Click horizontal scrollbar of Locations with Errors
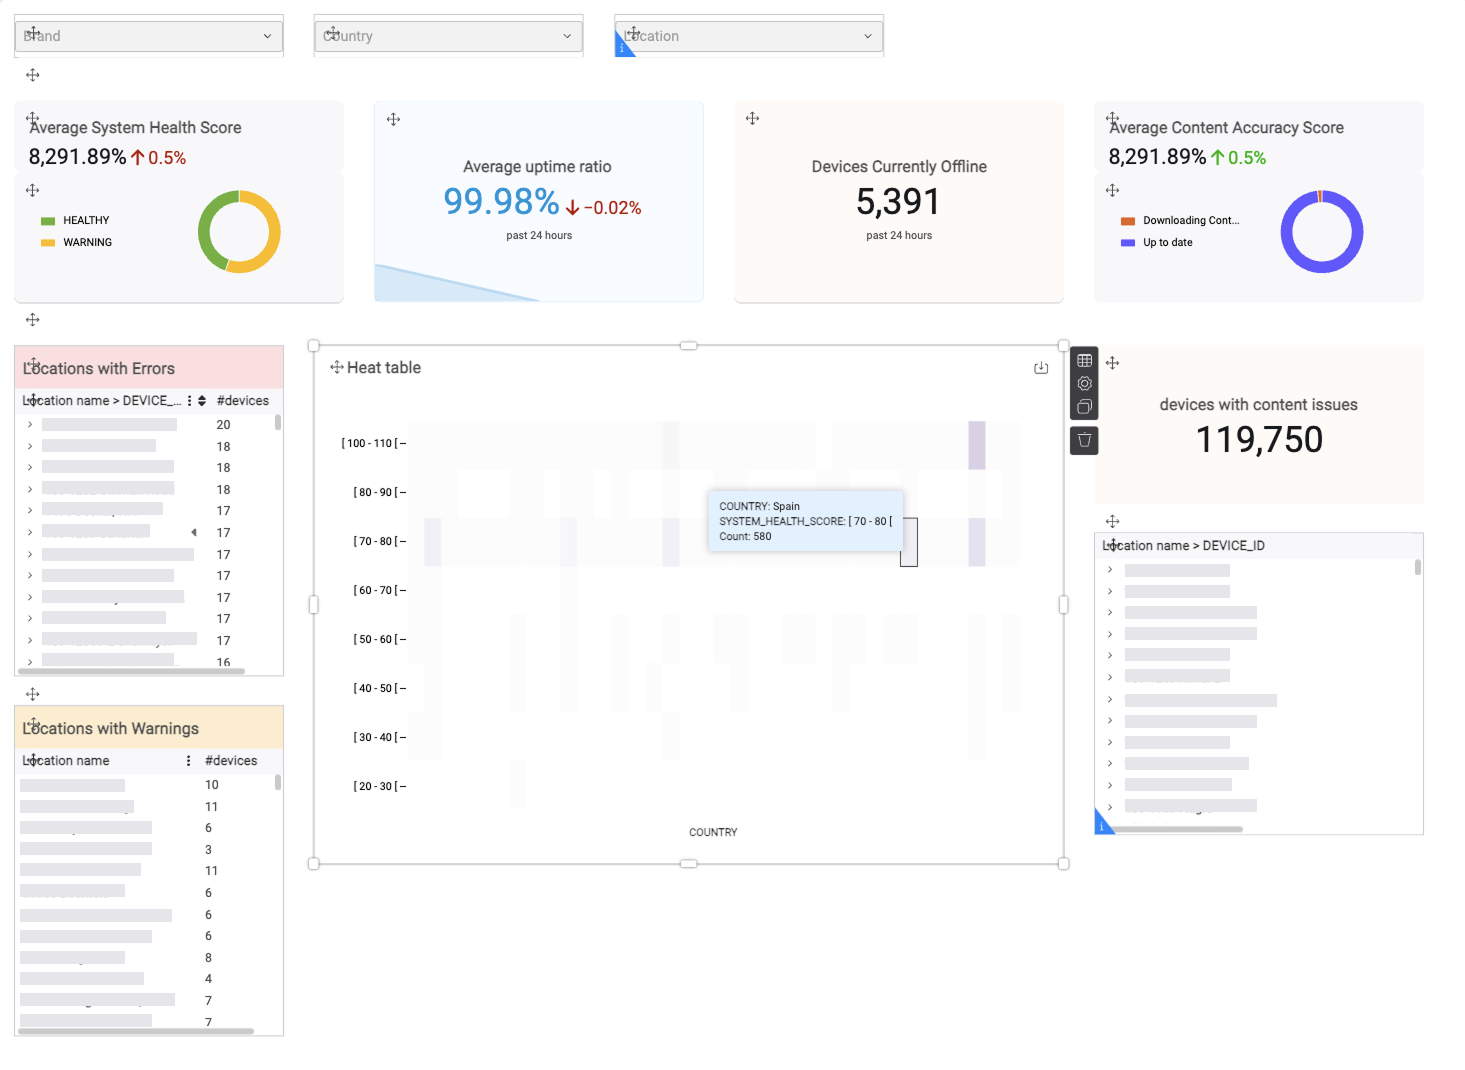The width and height of the screenshot is (1465, 1070). [x=131, y=671]
